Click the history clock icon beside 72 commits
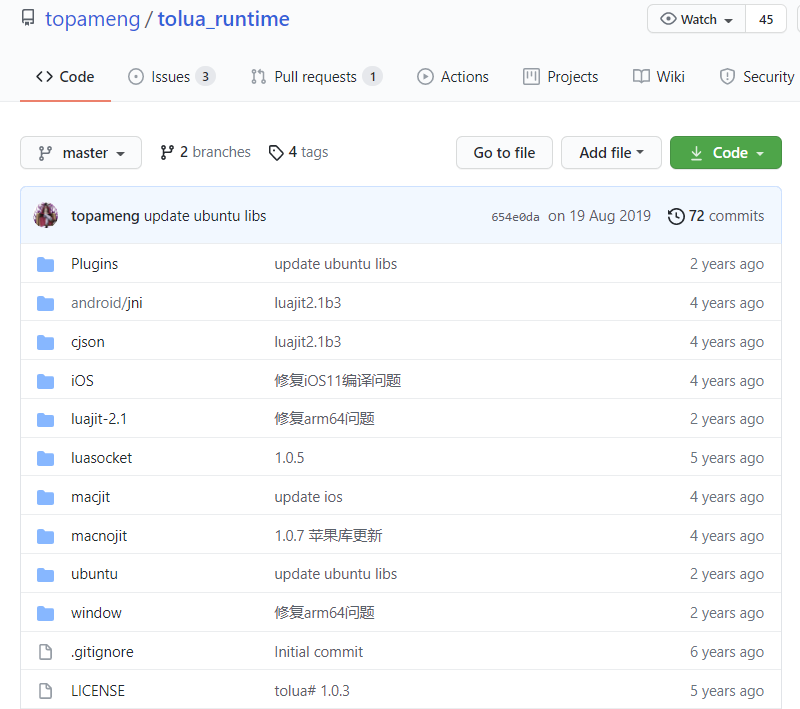The height and width of the screenshot is (709, 800). point(676,216)
